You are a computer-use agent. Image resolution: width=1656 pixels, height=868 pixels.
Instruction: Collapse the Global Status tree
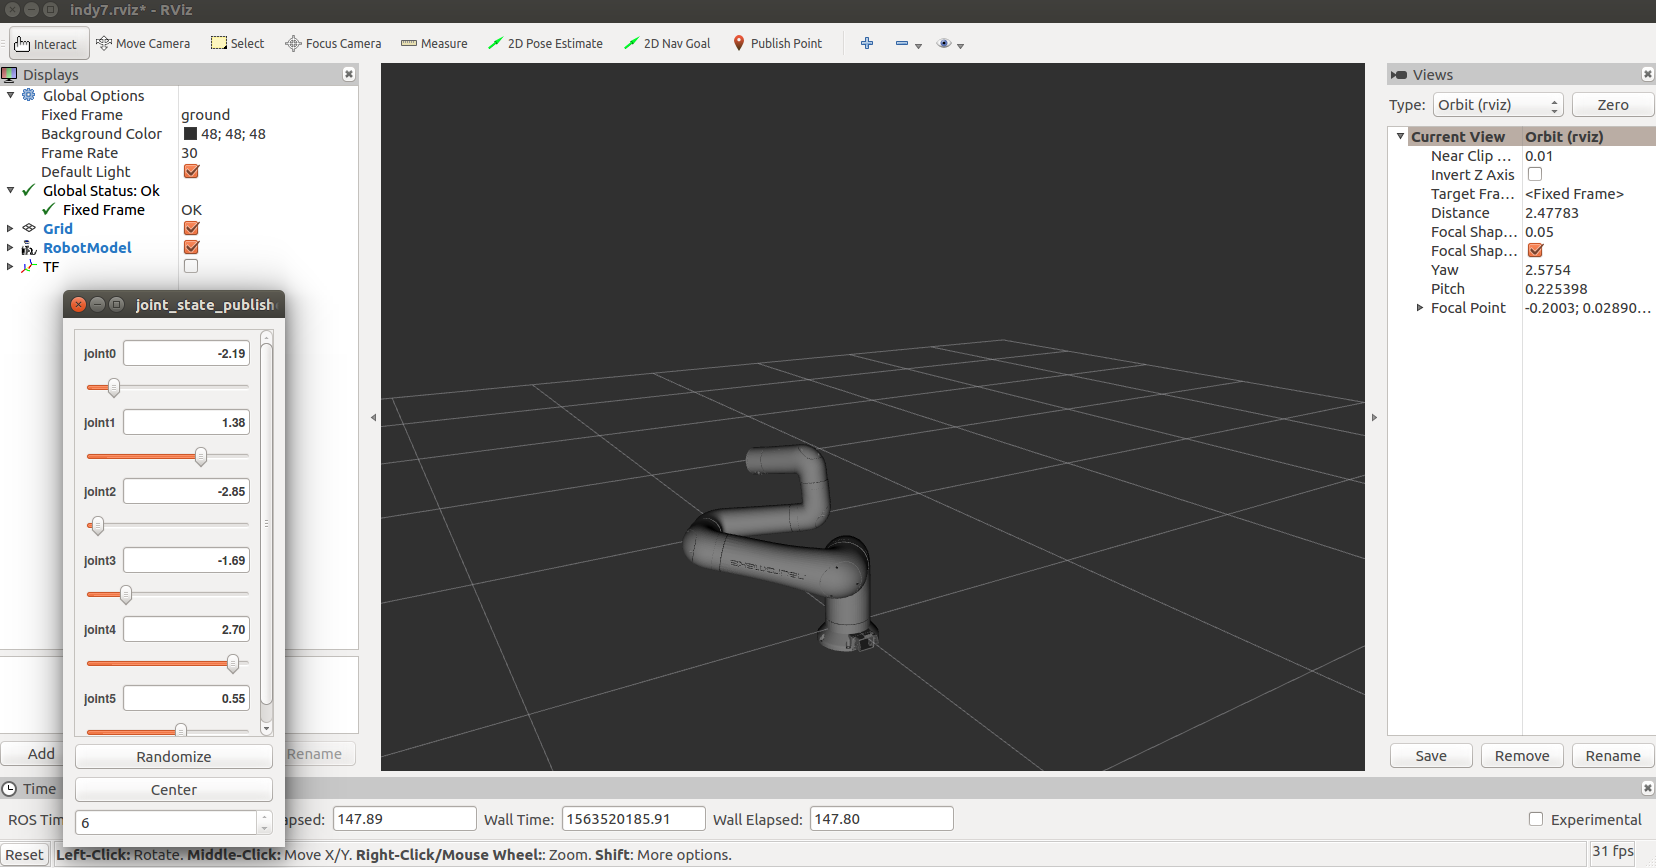[11, 190]
